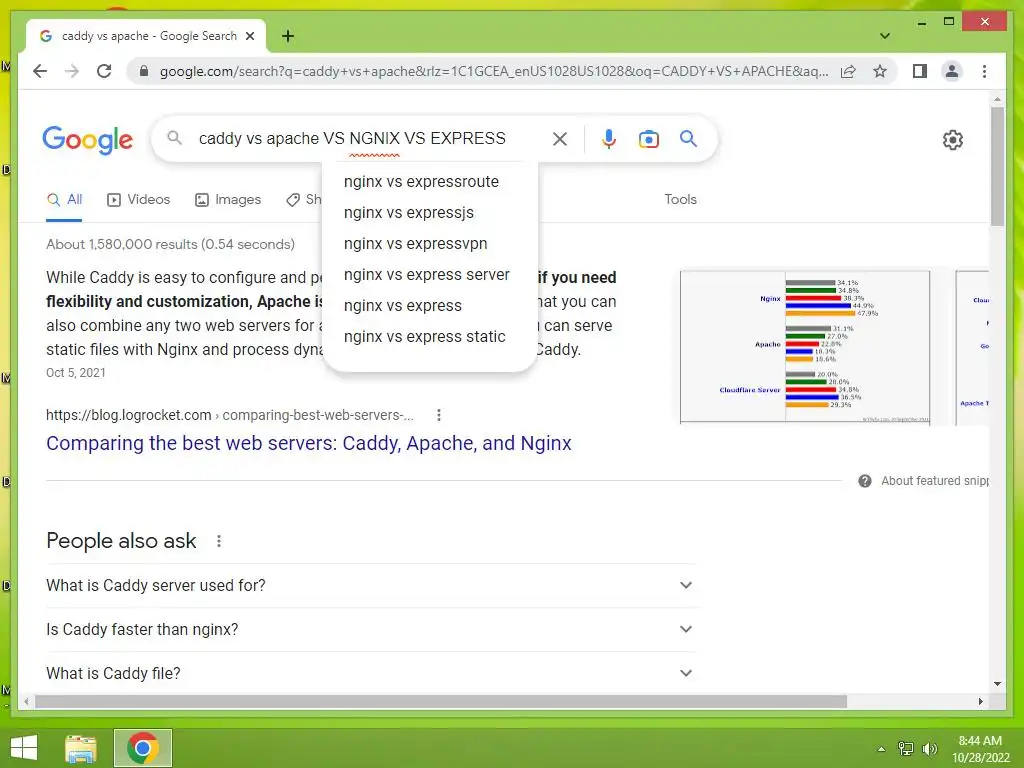Search by image with the camera icon

pyautogui.click(x=648, y=138)
